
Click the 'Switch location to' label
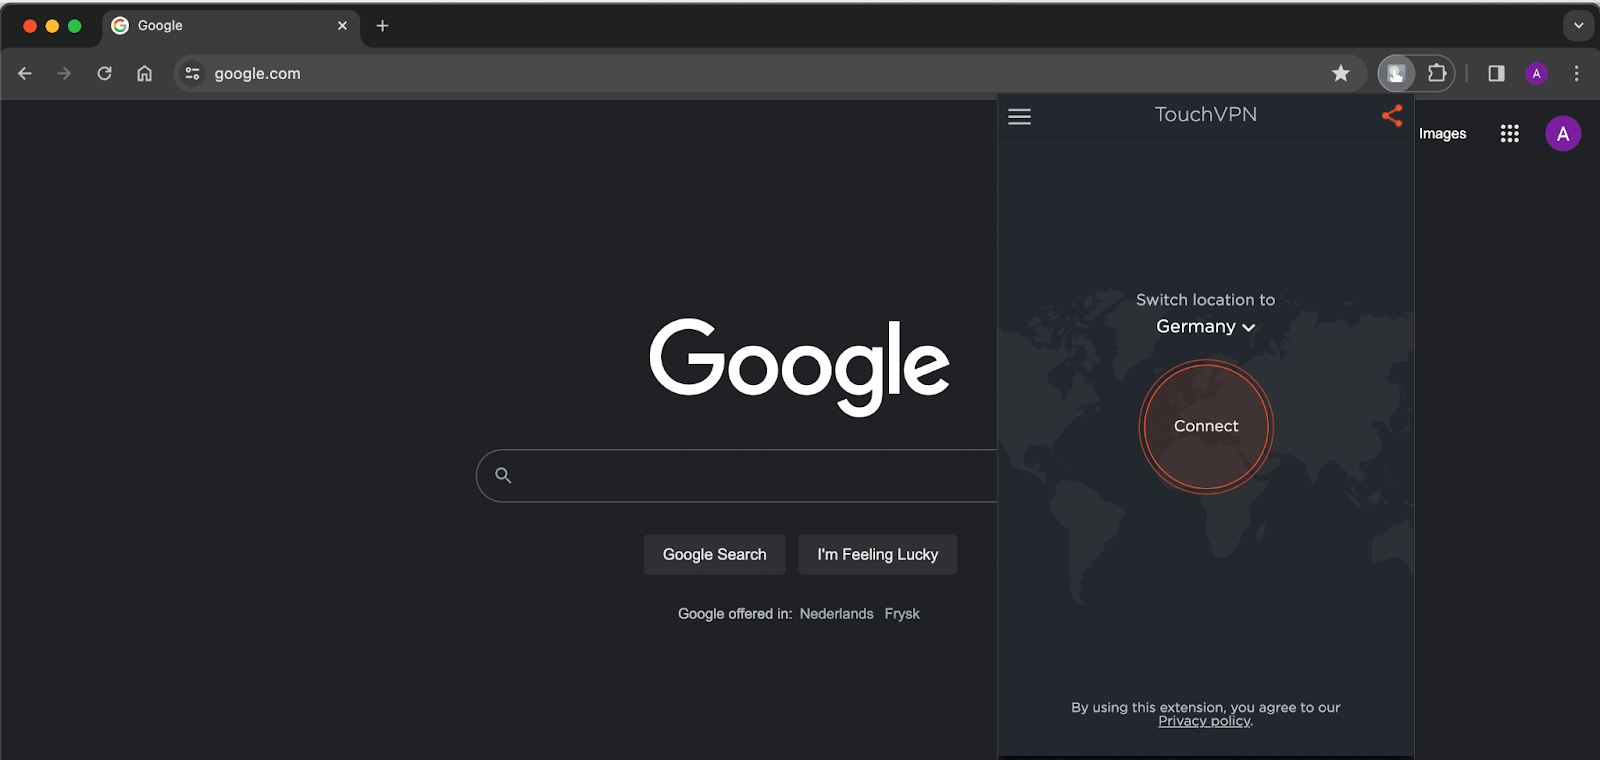coord(1205,300)
